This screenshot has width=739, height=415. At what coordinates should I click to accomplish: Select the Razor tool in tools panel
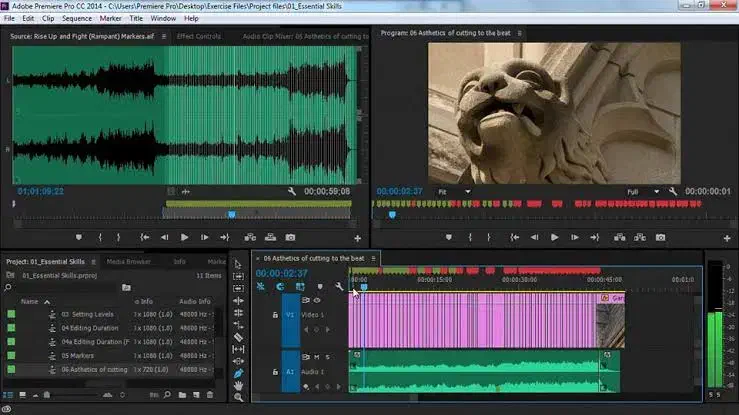tap(239, 337)
